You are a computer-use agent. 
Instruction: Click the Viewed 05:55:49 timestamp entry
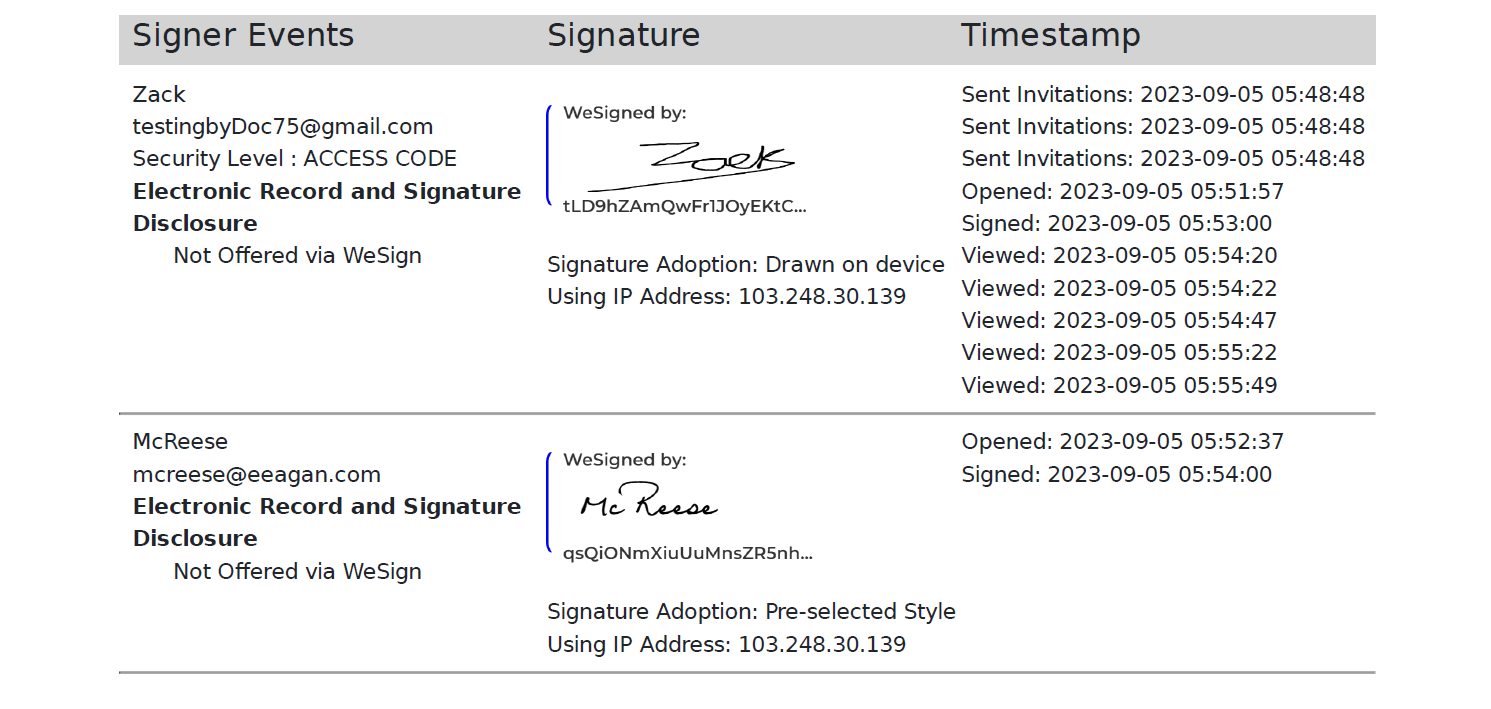point(1119,385)
